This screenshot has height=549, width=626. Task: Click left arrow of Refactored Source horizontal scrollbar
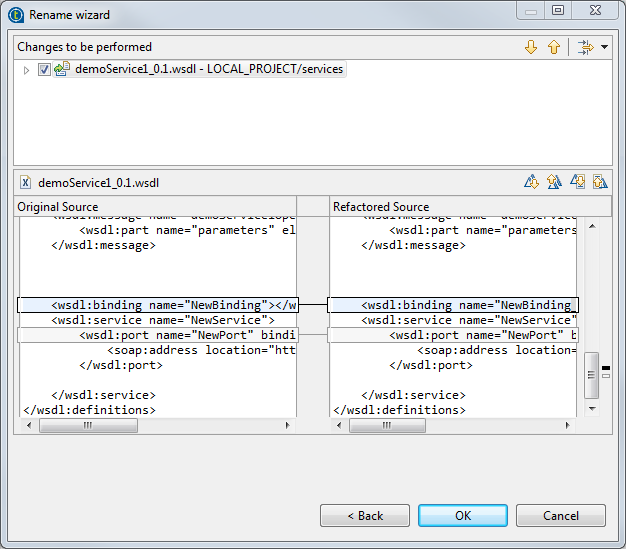(339, 426)
